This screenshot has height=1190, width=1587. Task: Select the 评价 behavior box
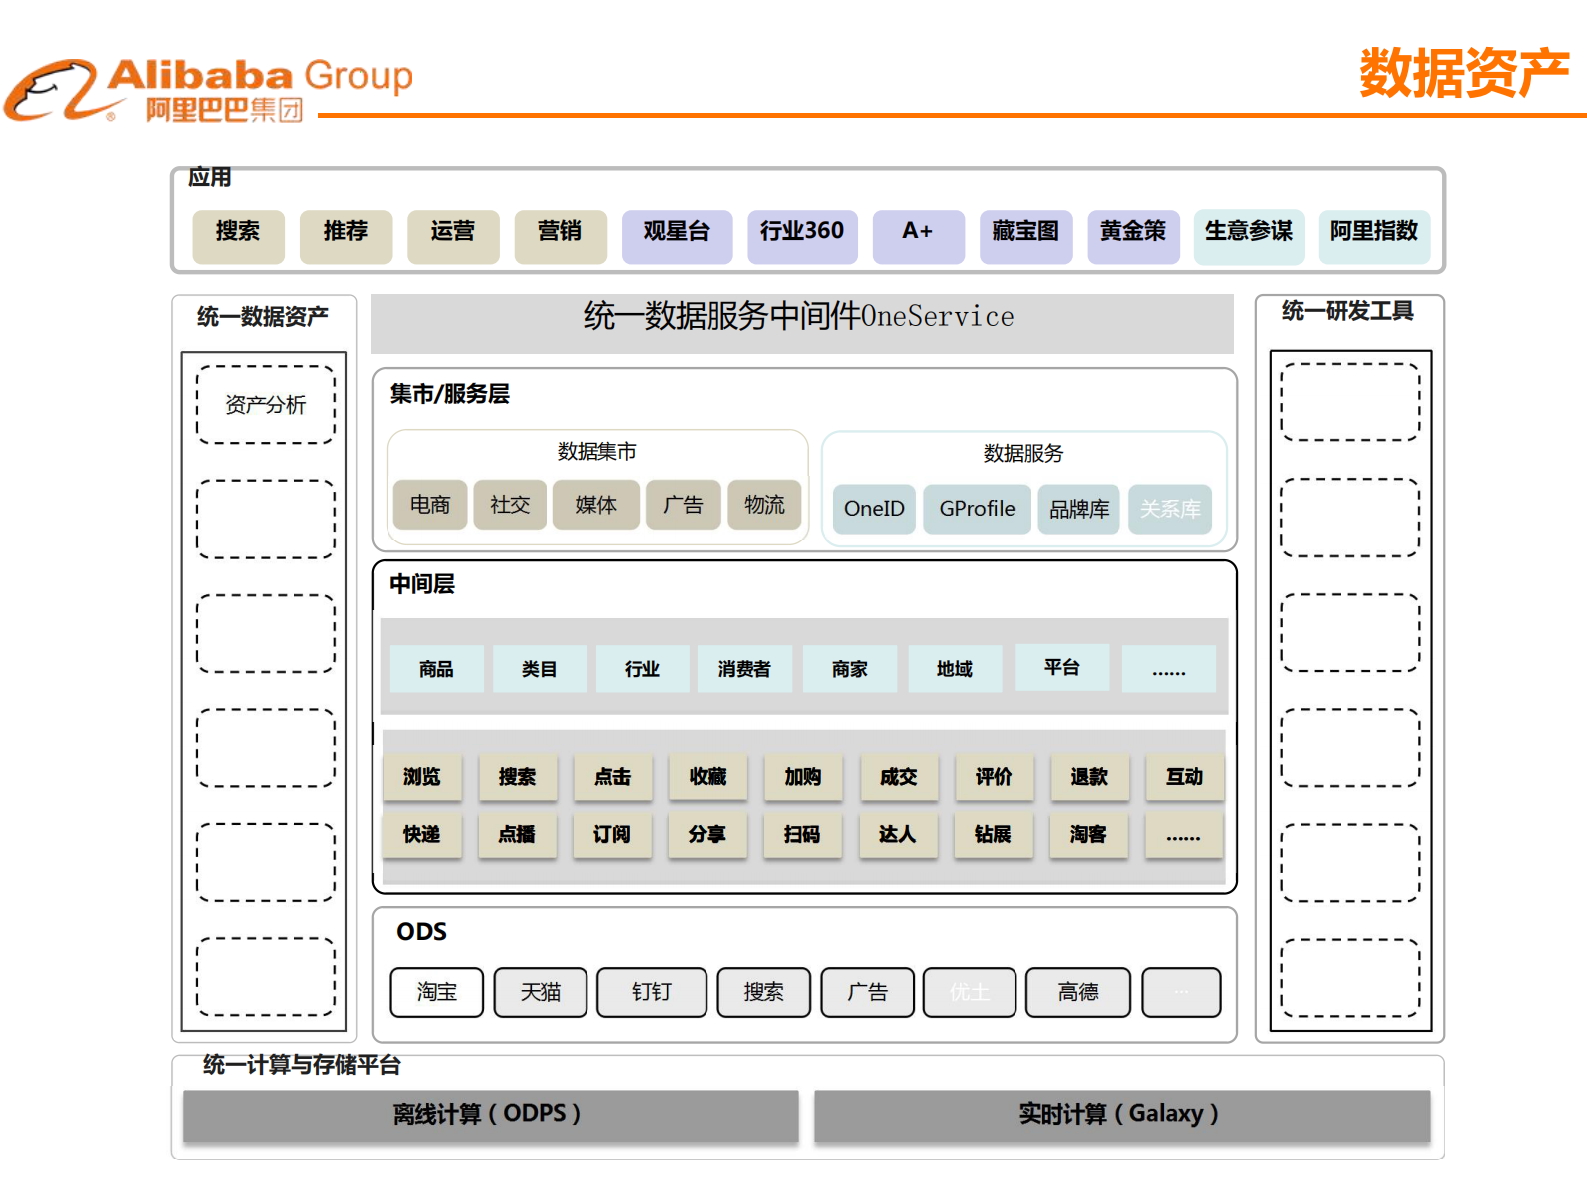(994, 777)
